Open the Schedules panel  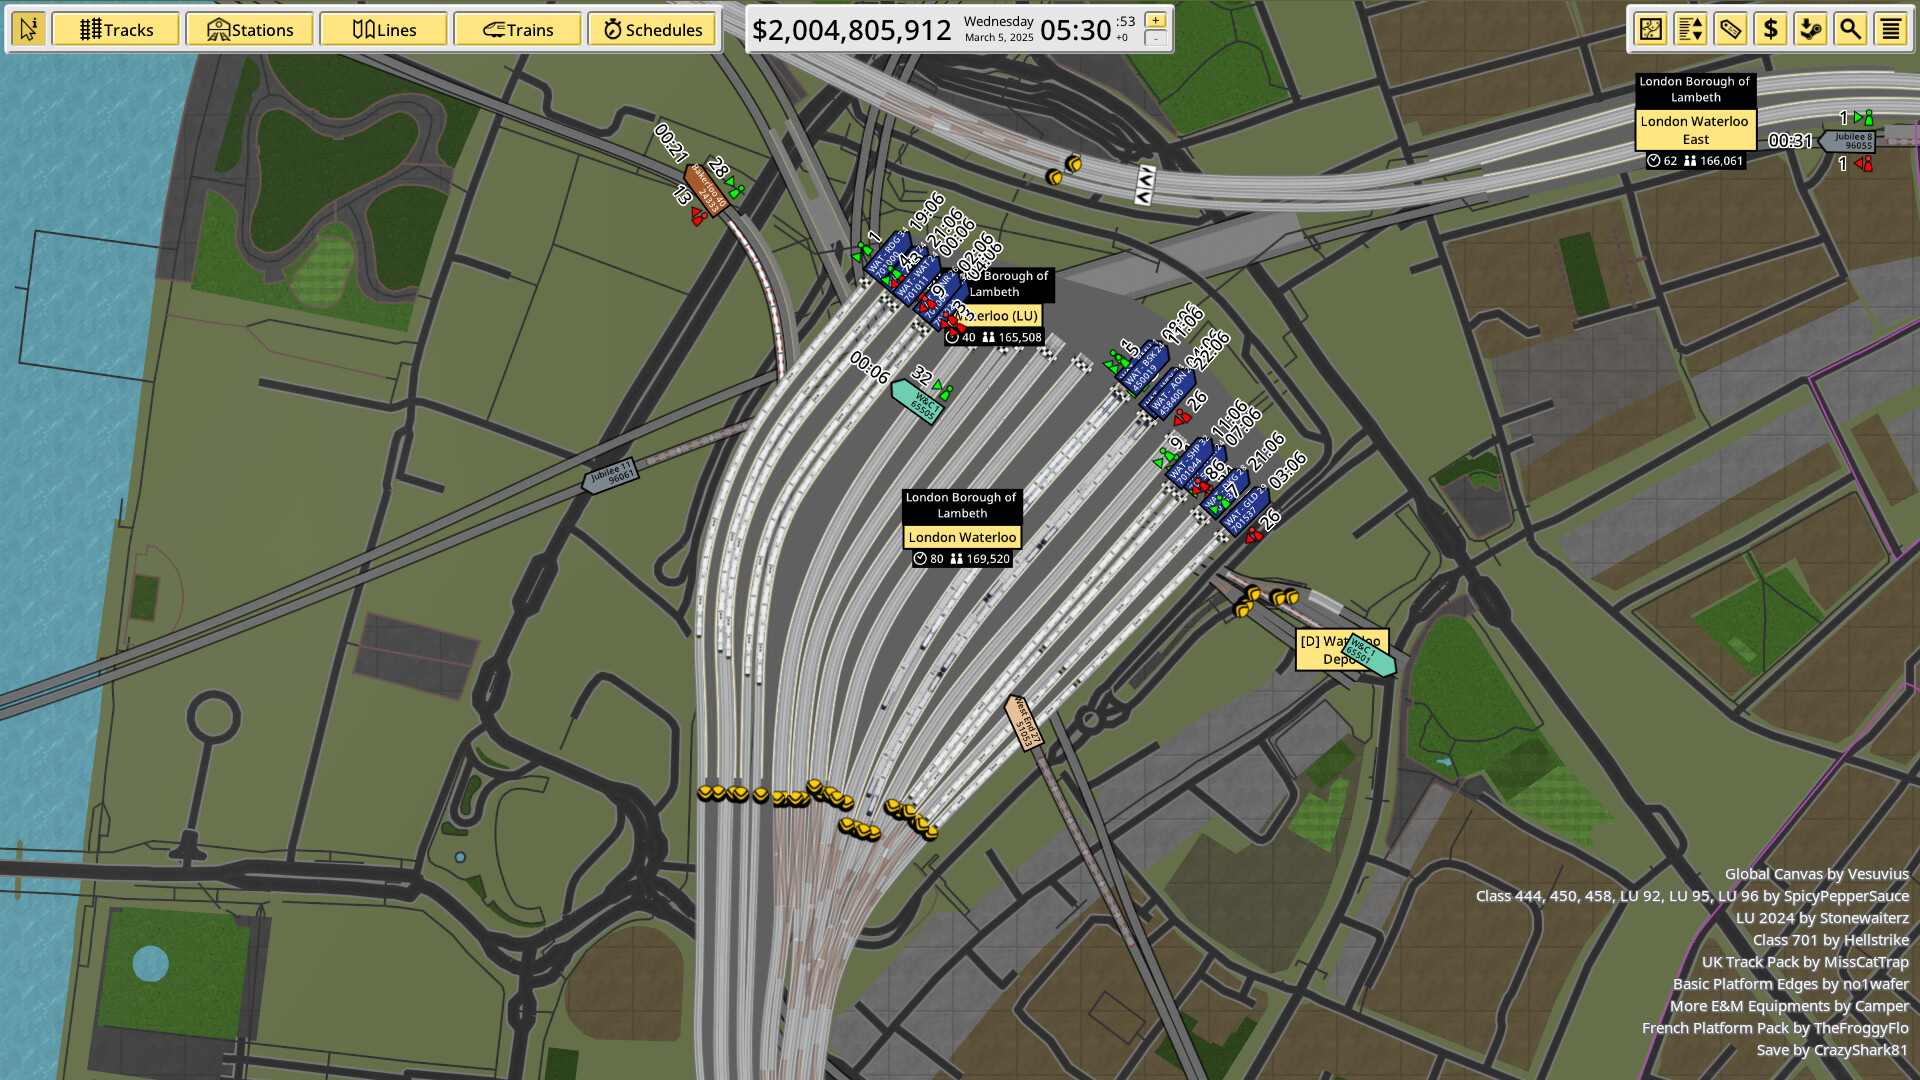click(x=653, y=29)
